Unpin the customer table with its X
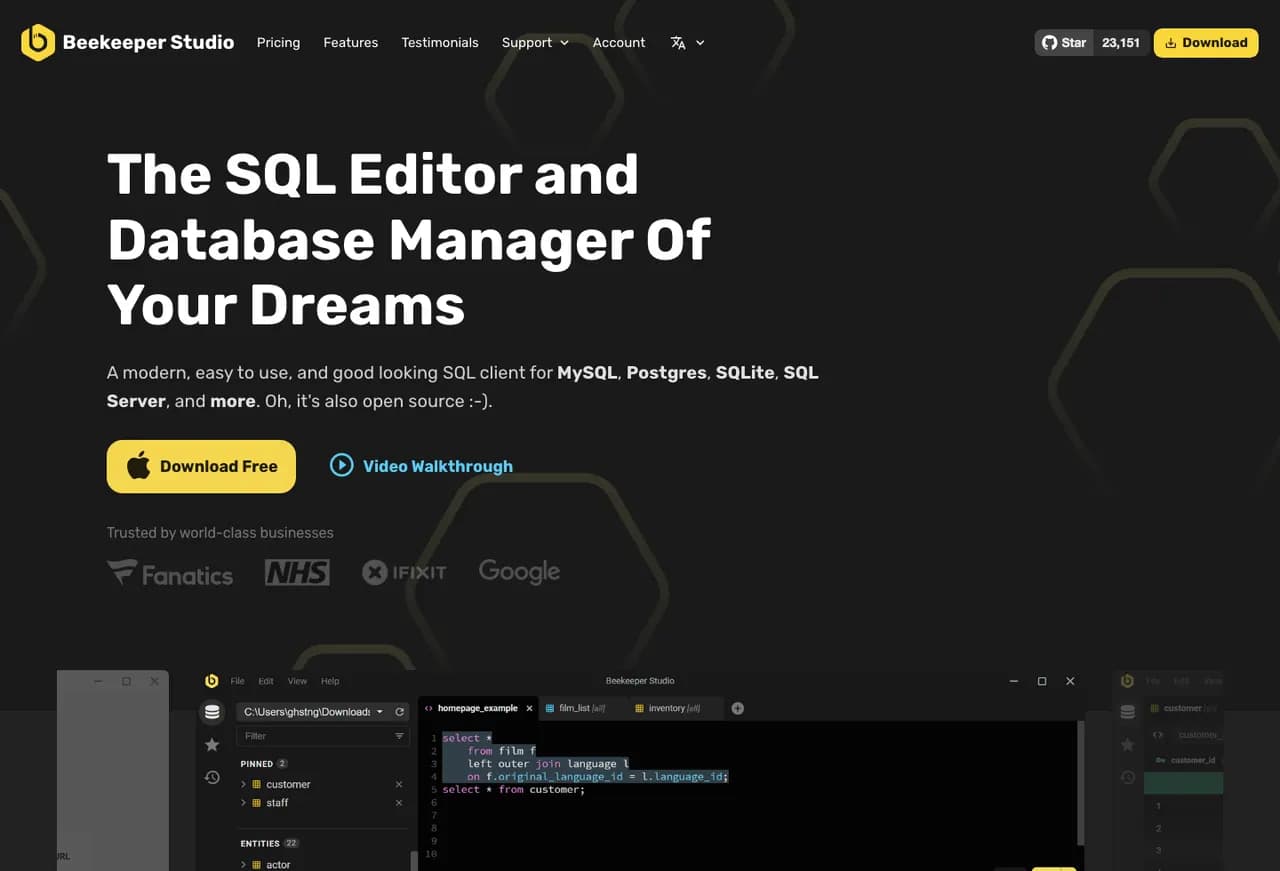Viewport: 1280px width, 871px height. coord(399,785)
